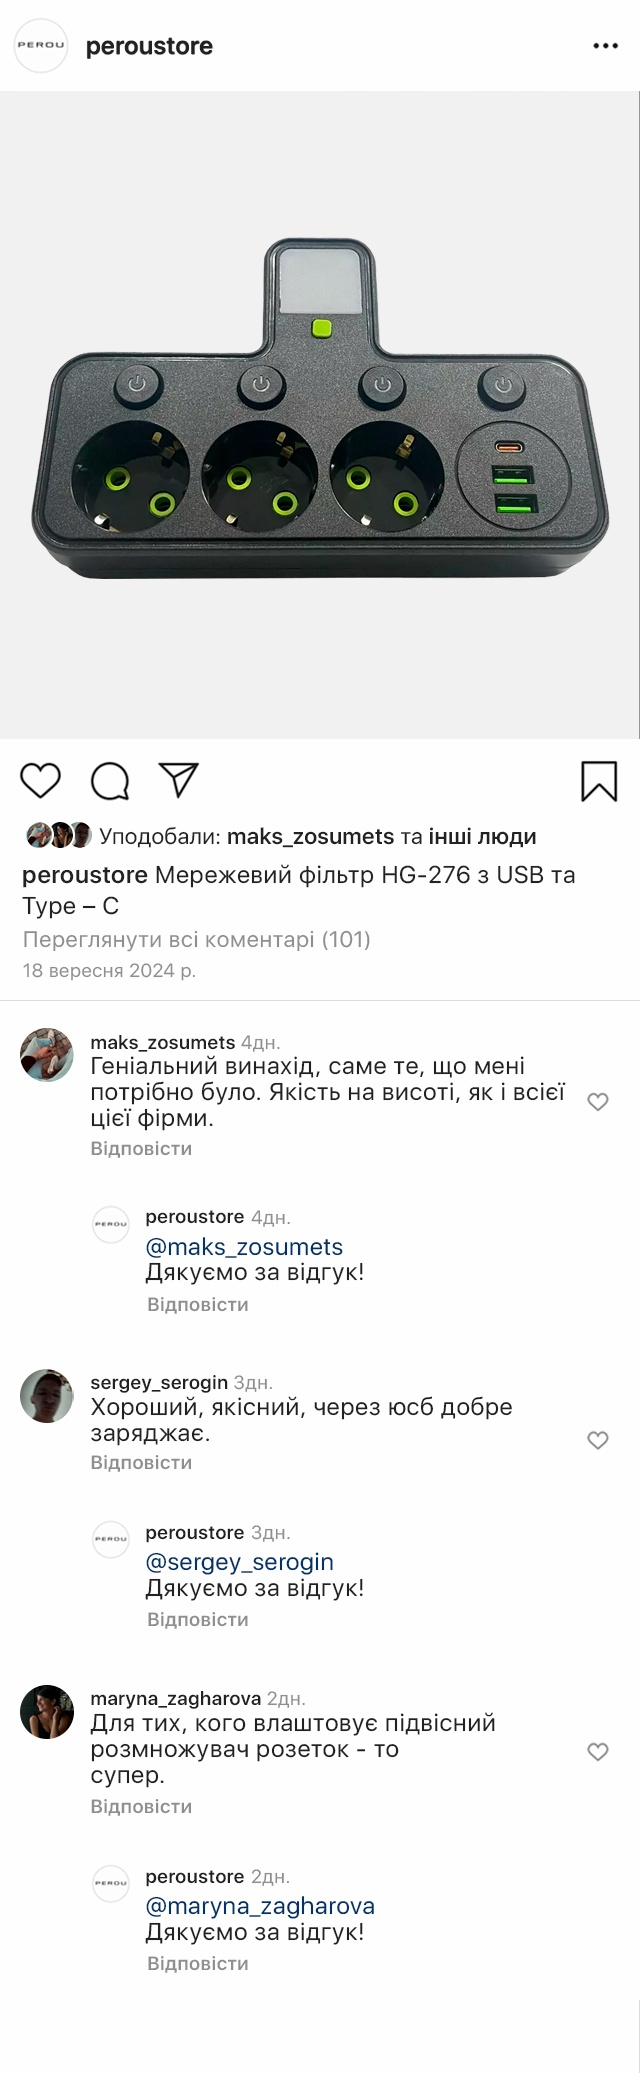Show who liked via 'інші люди'
The image size is (640, 2073).
(483, 837)
